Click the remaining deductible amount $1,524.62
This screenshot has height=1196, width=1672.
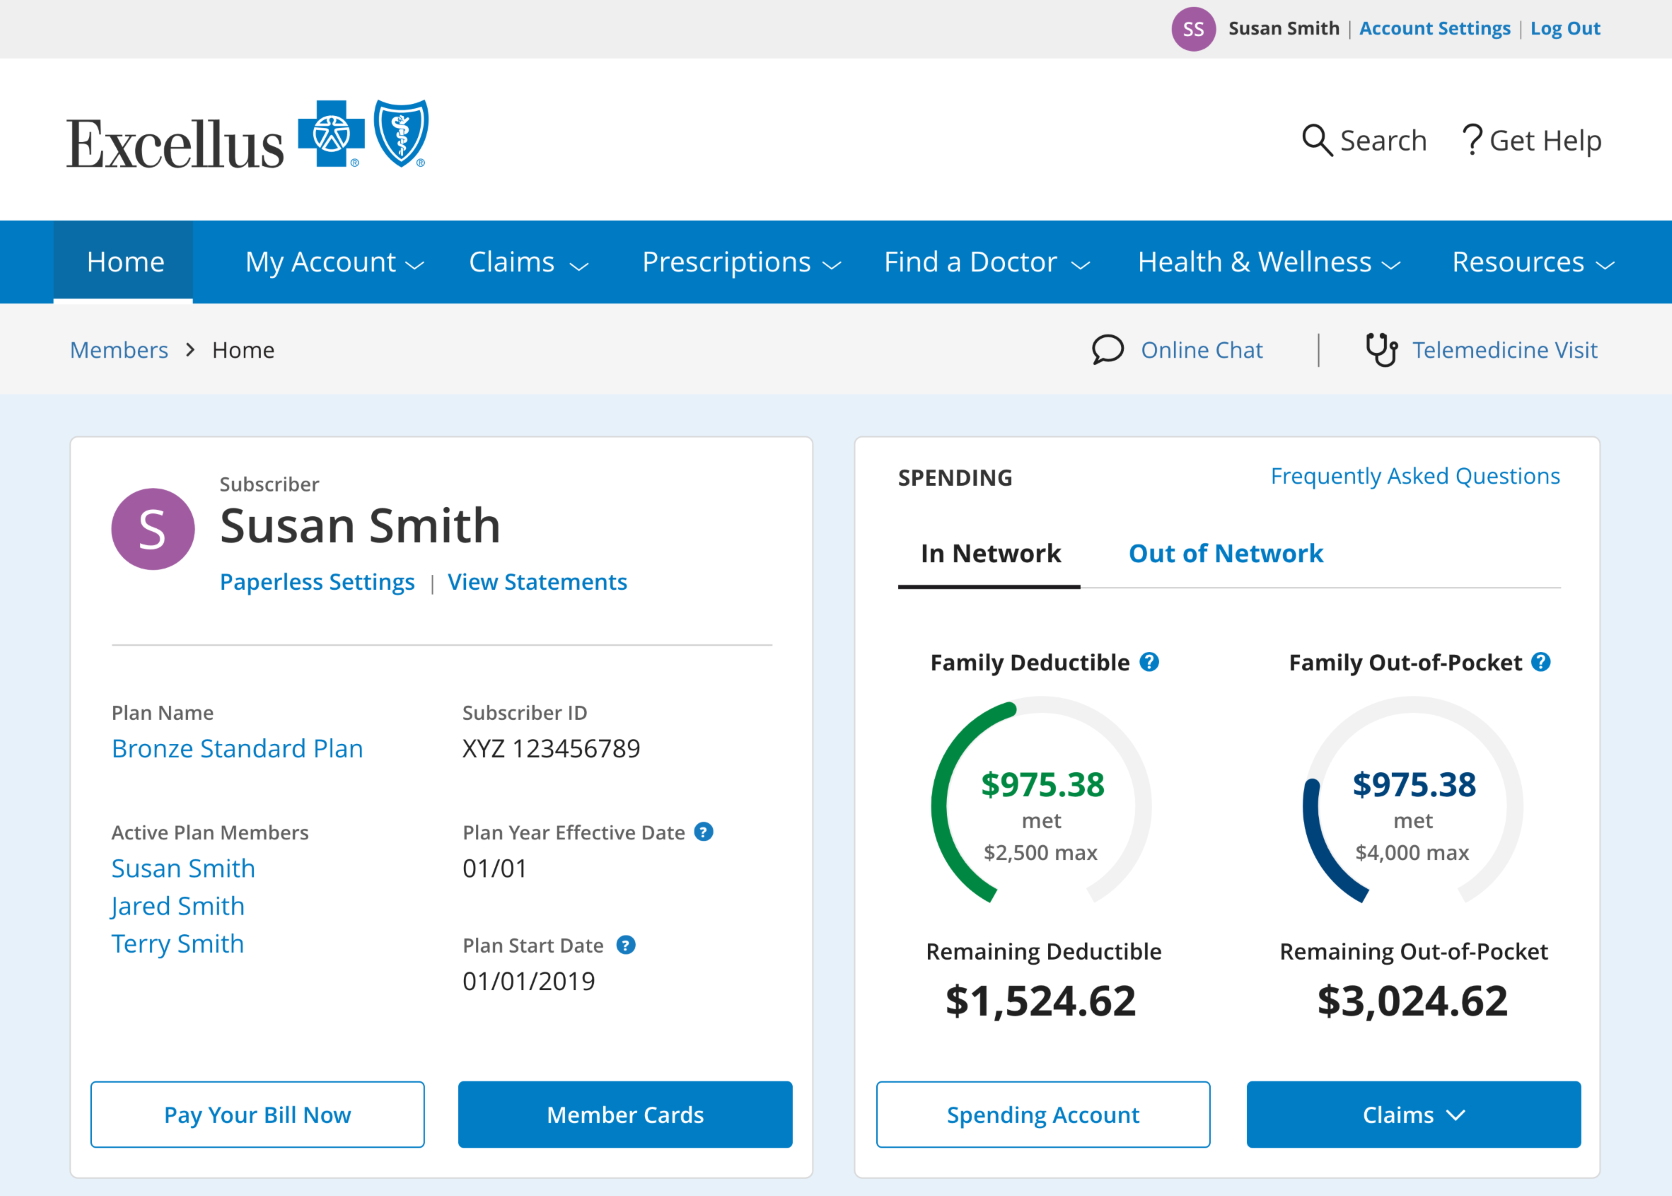coord(1041,1001)
